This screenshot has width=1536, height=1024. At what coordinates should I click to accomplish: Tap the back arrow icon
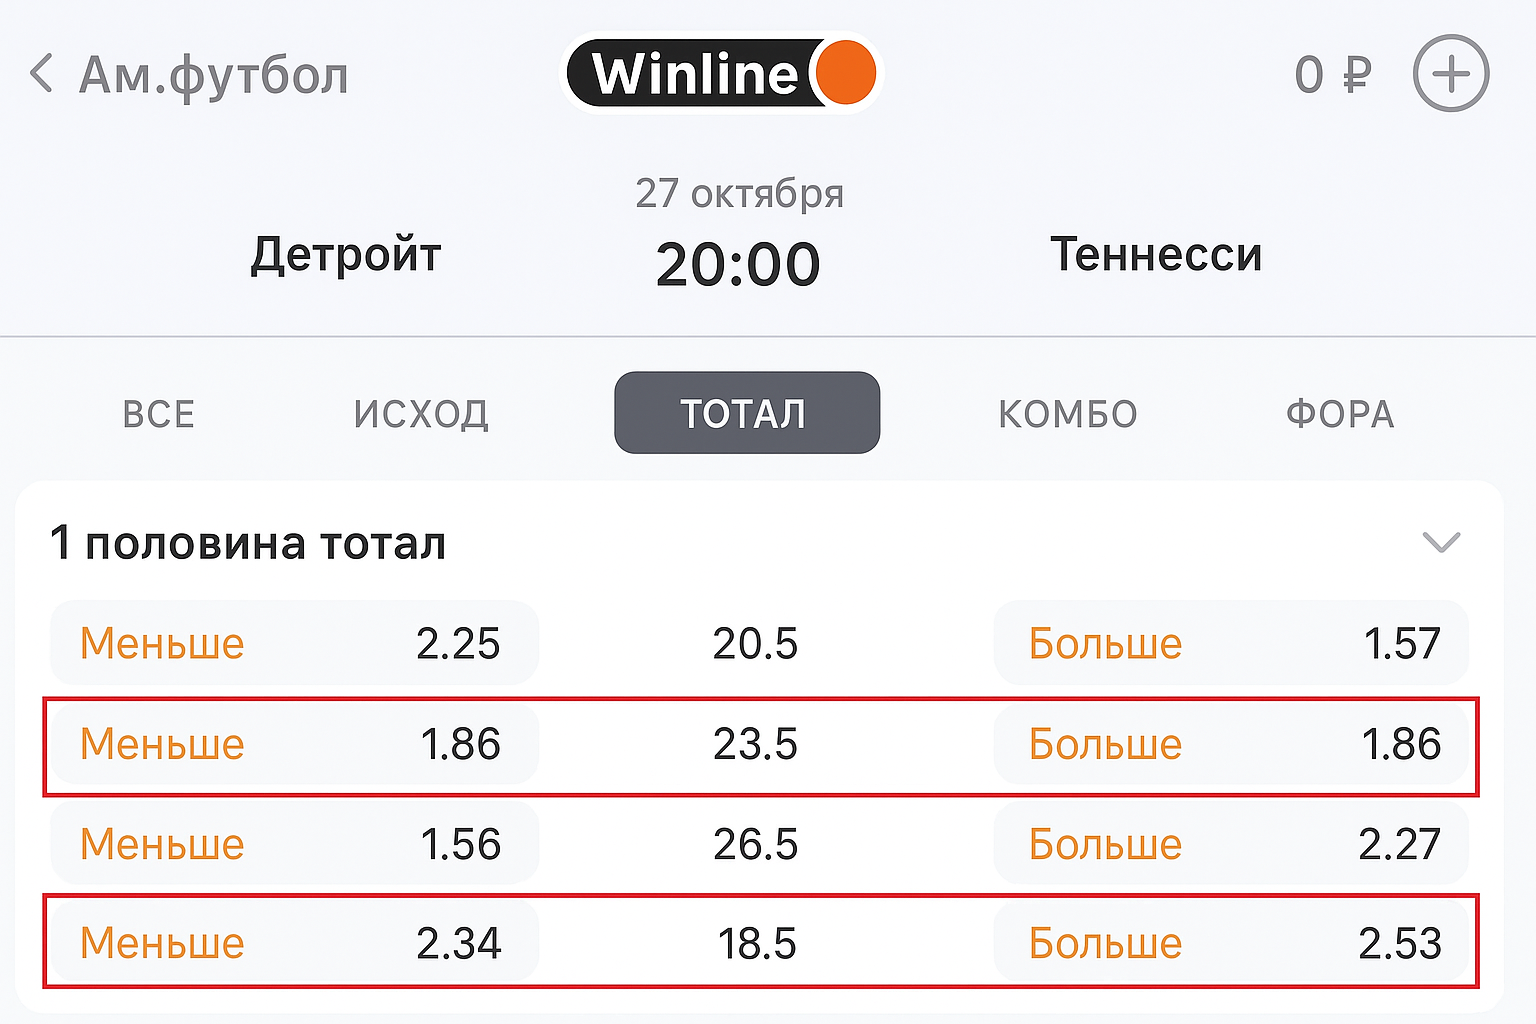[42, 75]
